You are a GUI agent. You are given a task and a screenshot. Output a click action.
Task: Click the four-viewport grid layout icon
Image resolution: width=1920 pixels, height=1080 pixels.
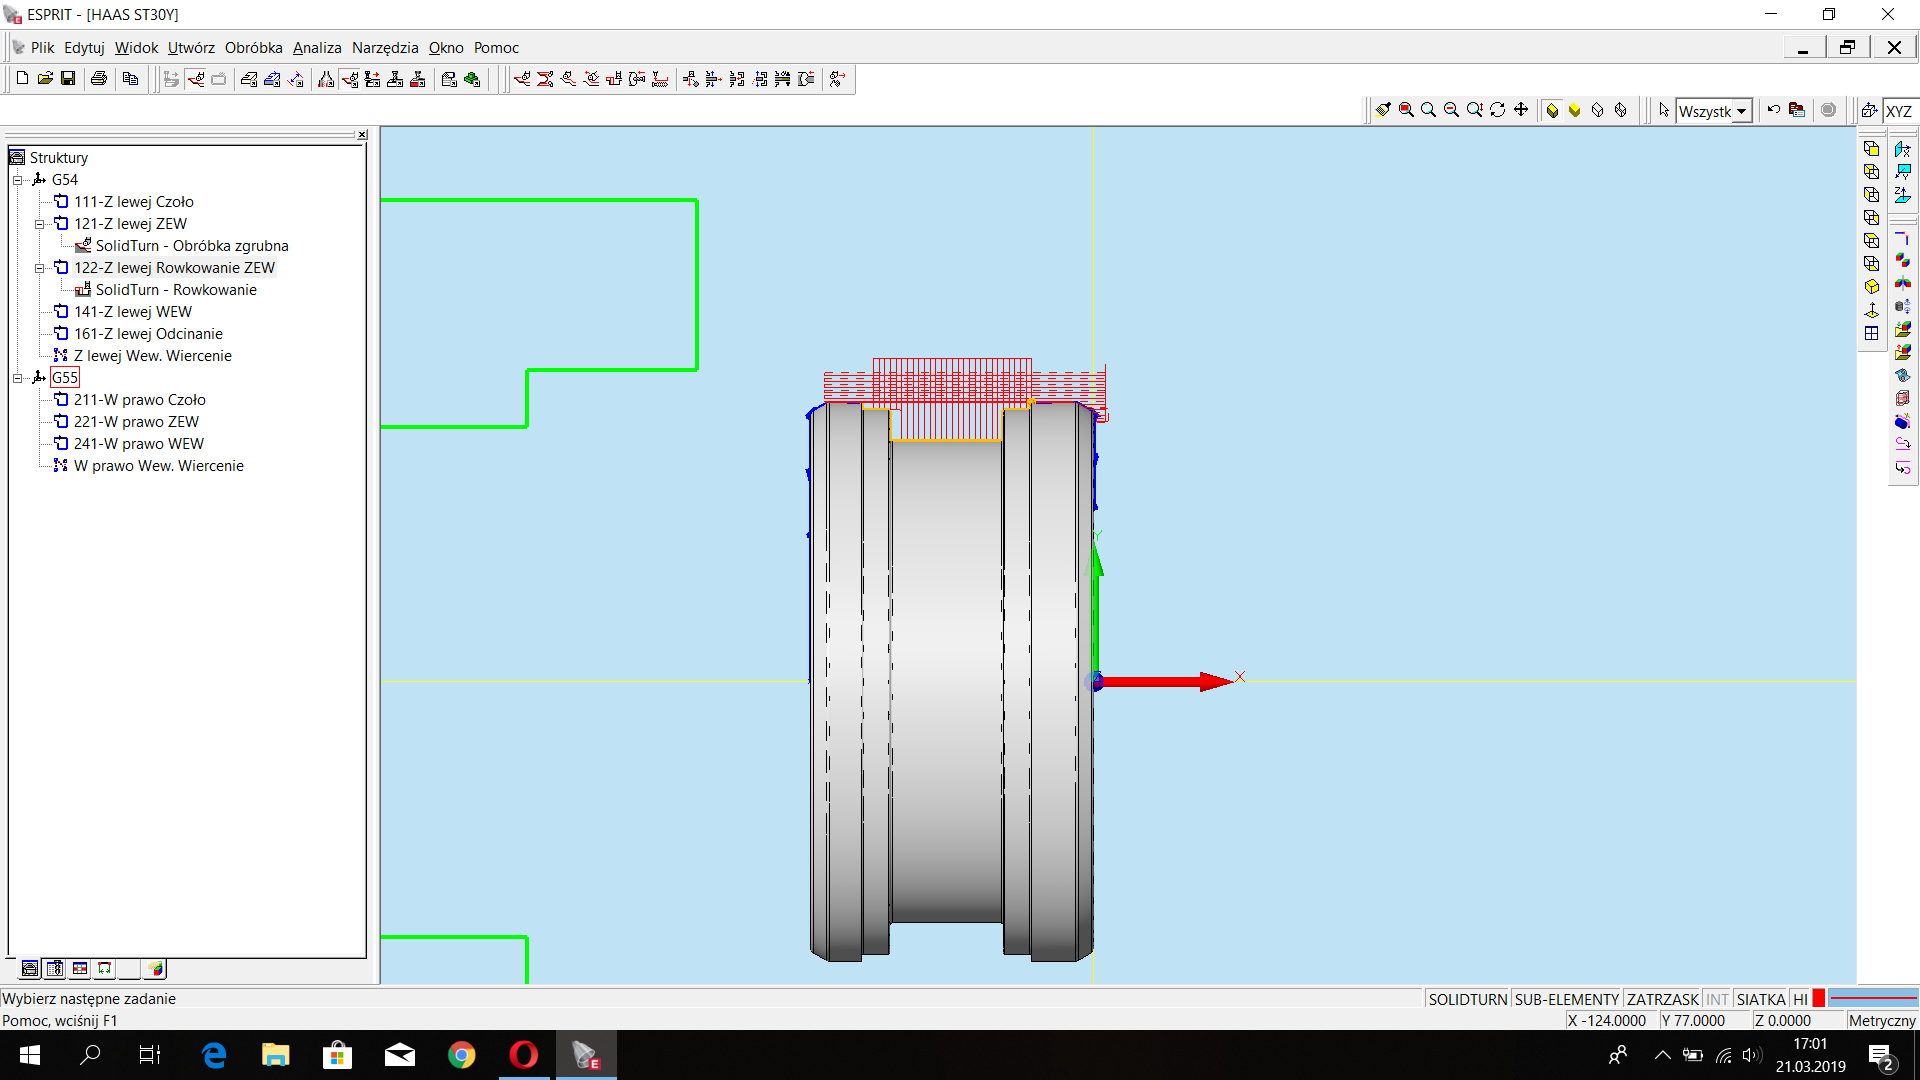(x=1871, y=333)
